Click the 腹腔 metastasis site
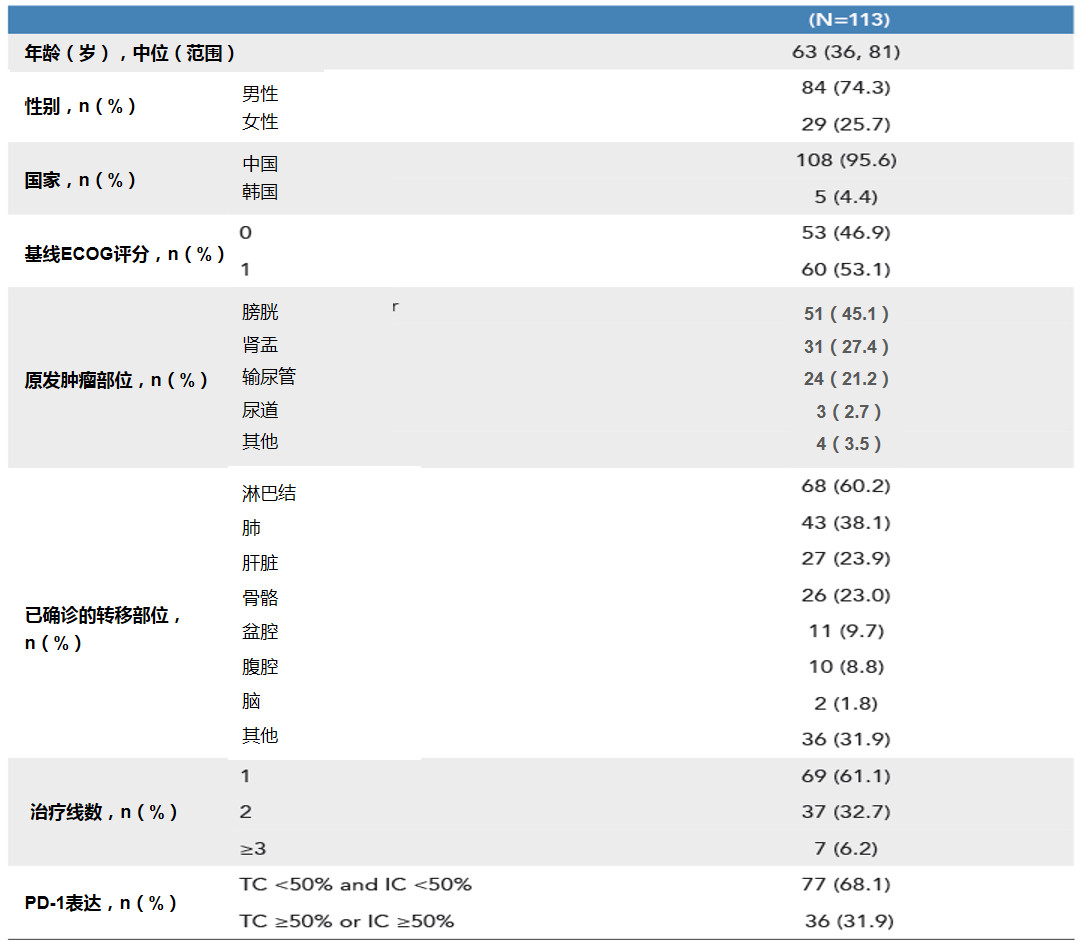This screenshot has width=1087, height=945. [260, 667]
